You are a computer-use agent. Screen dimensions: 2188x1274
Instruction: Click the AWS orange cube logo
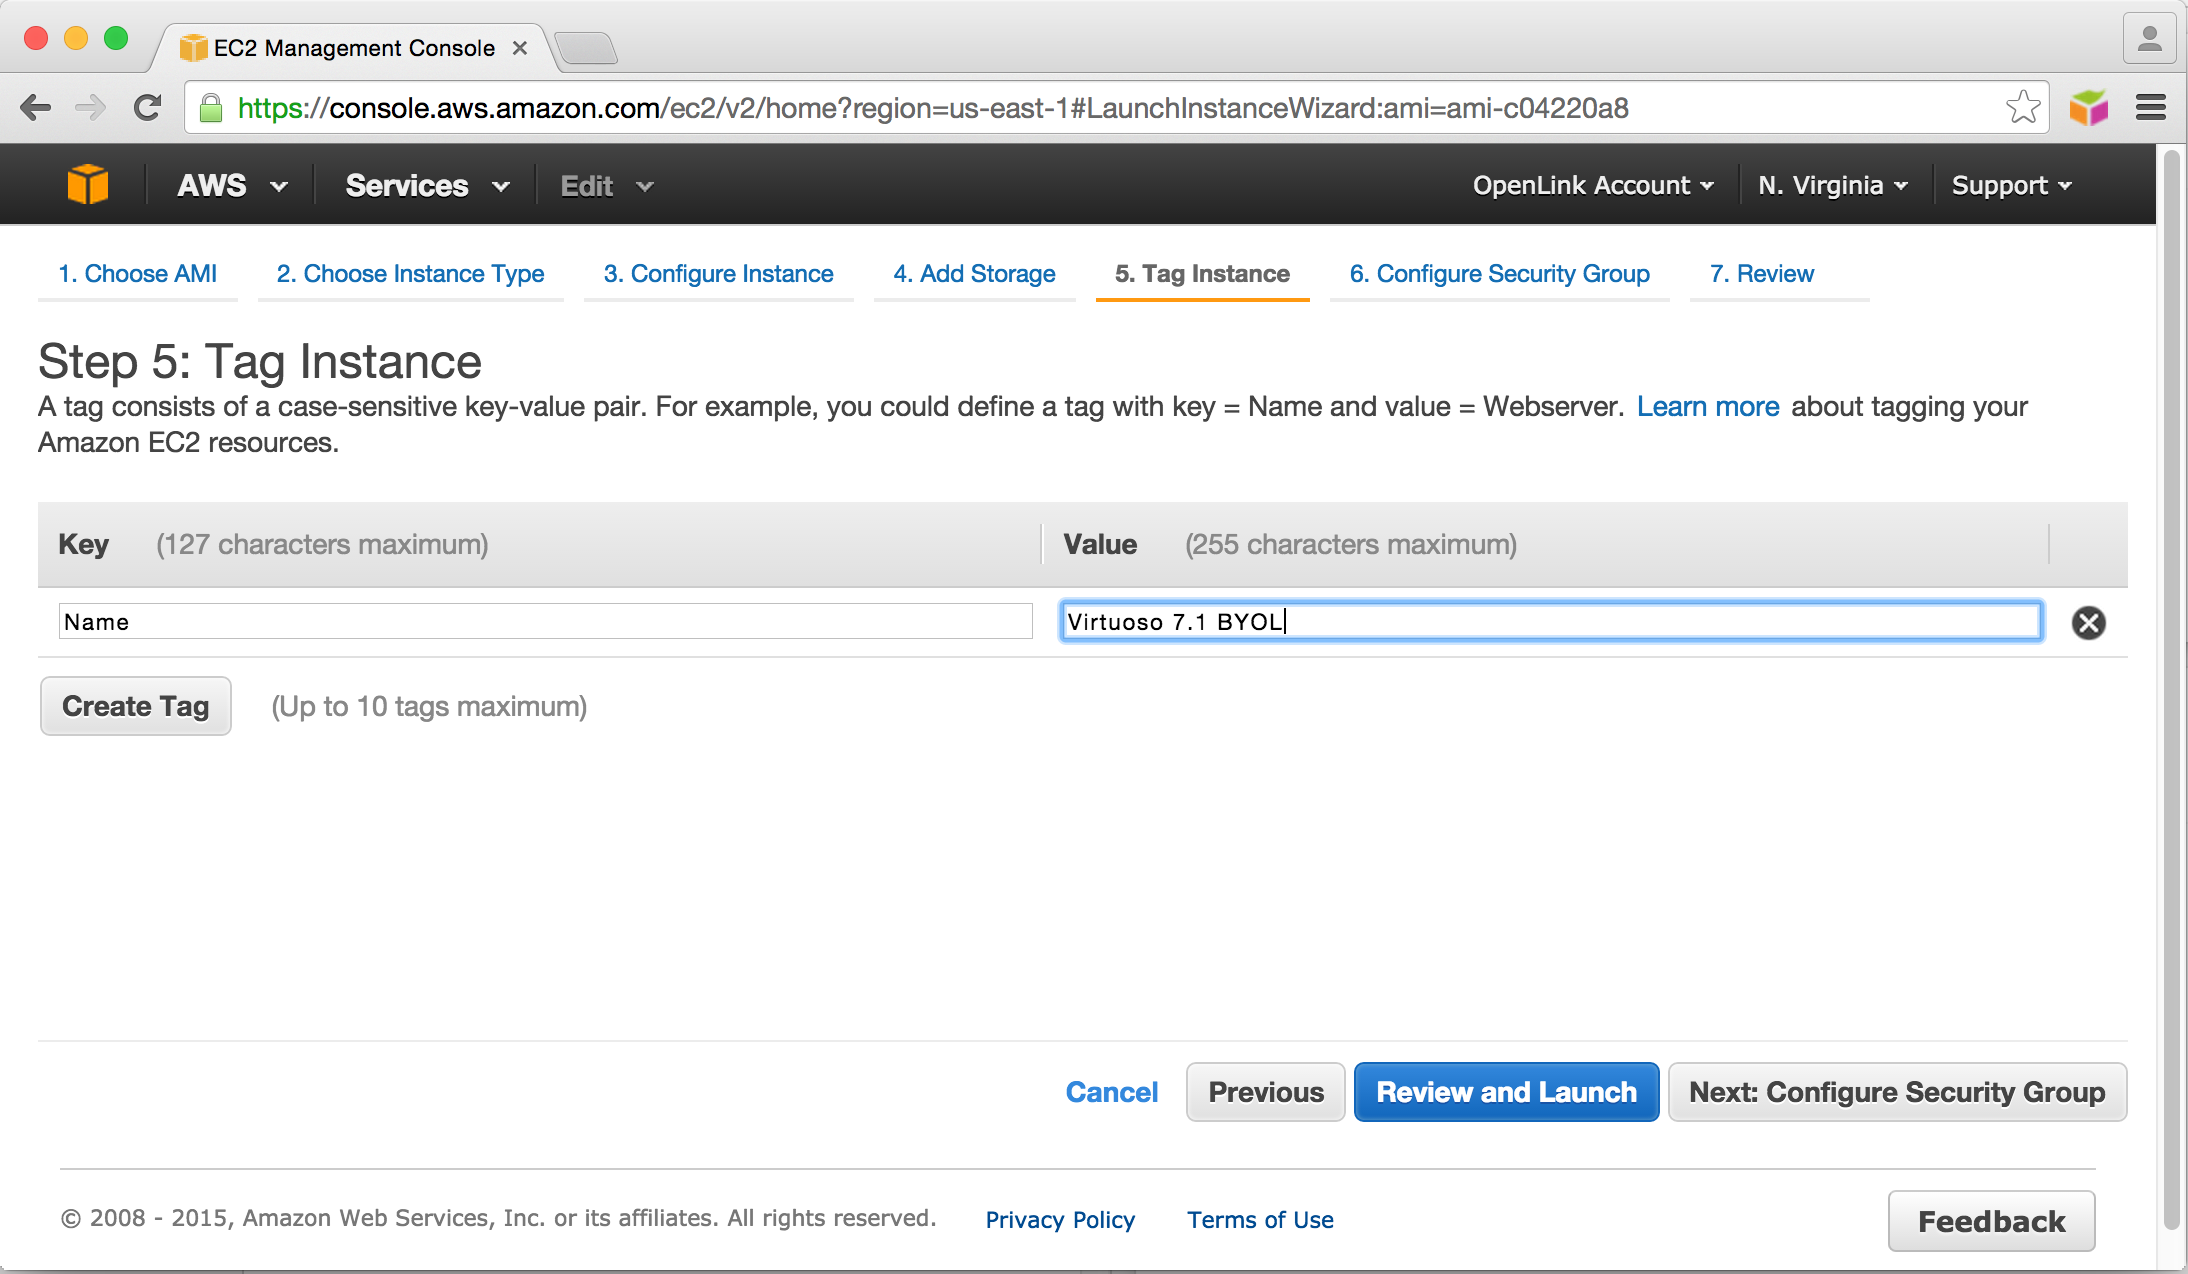pyautogui.click(x=87, y=185)
